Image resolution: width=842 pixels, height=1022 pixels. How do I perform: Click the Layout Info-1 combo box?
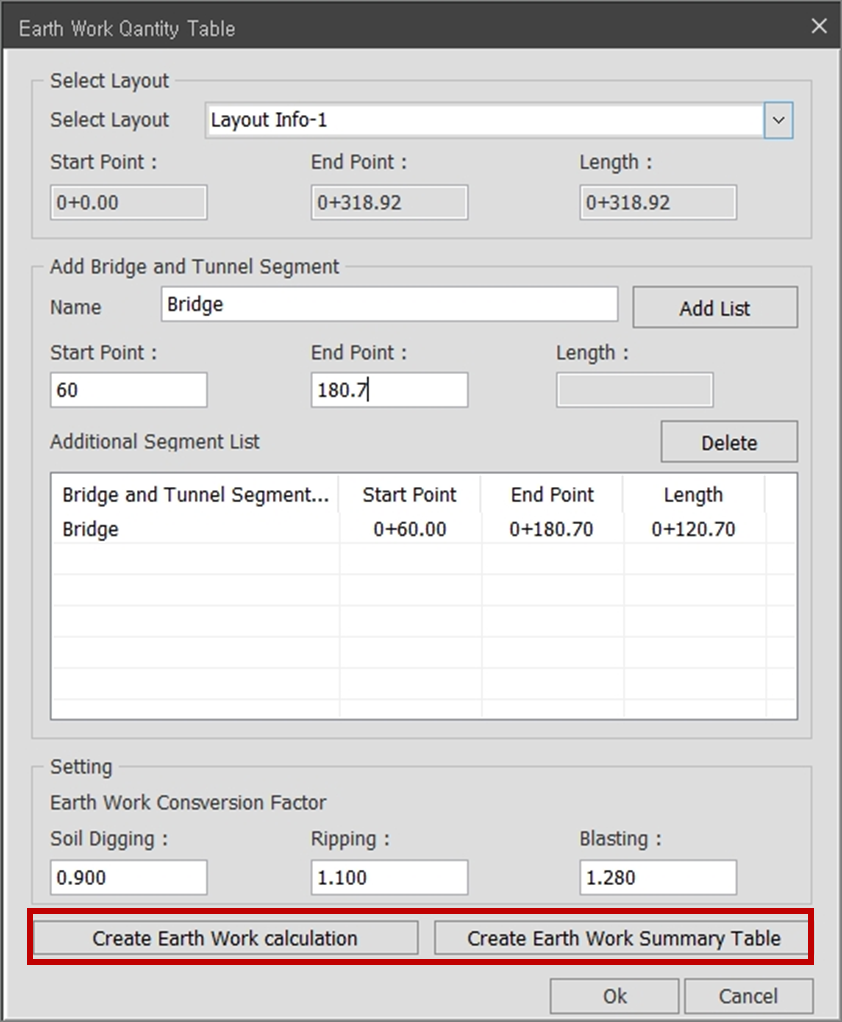[x=499, y=121]
